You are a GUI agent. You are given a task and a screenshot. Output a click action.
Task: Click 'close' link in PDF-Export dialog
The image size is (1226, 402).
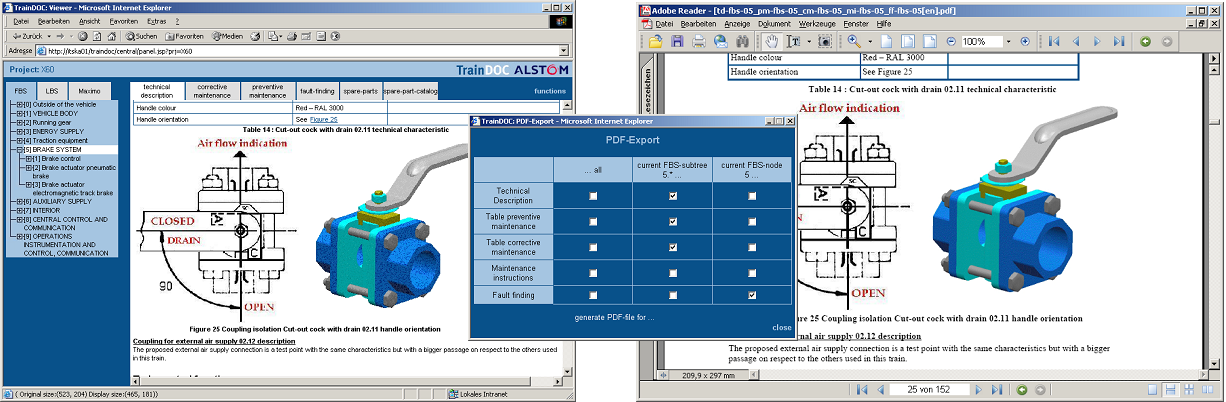tap(781, 327)
